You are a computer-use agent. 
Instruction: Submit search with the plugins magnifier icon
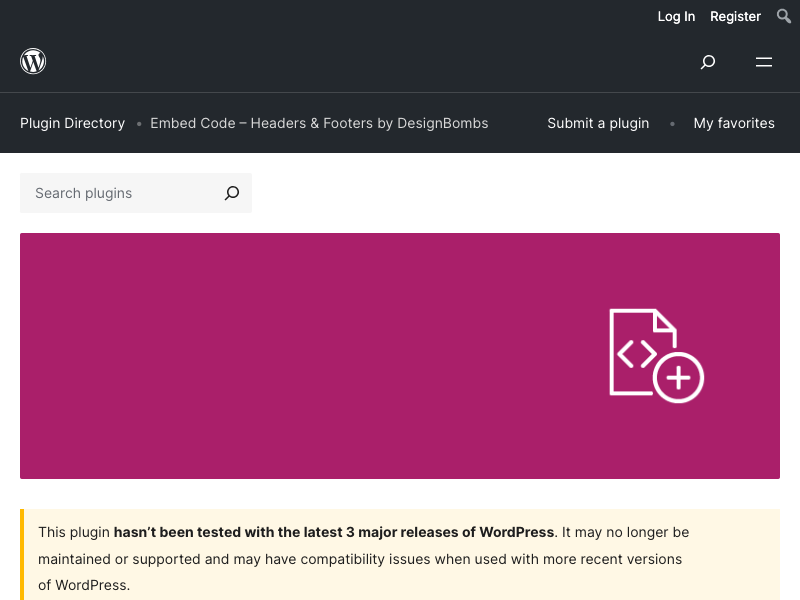pos(232,193)
